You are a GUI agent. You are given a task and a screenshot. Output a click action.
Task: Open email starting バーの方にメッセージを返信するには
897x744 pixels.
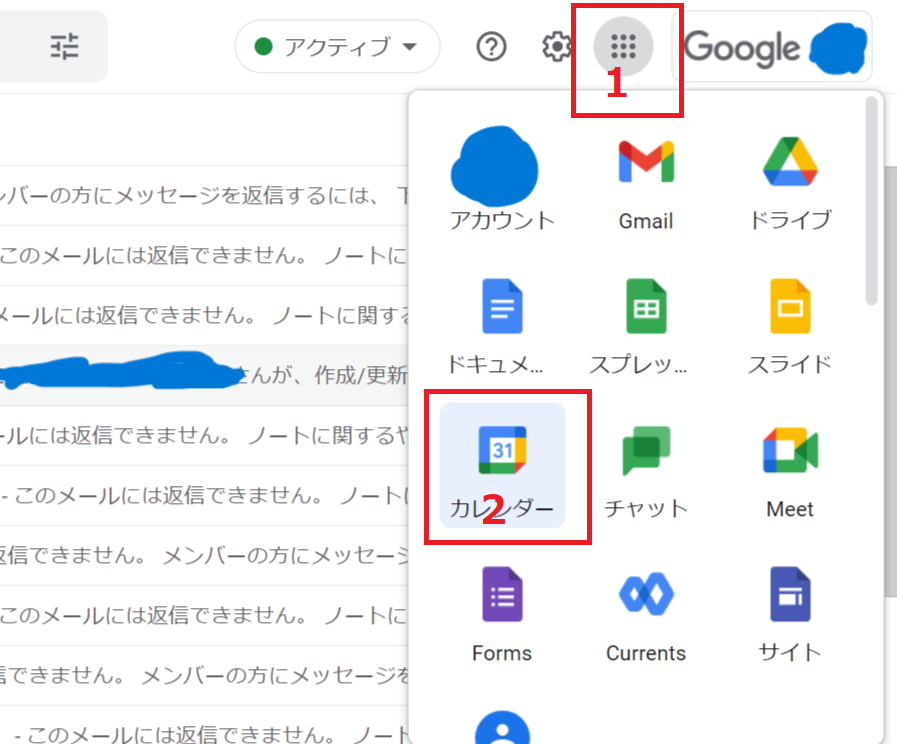(x=204, y=196)
